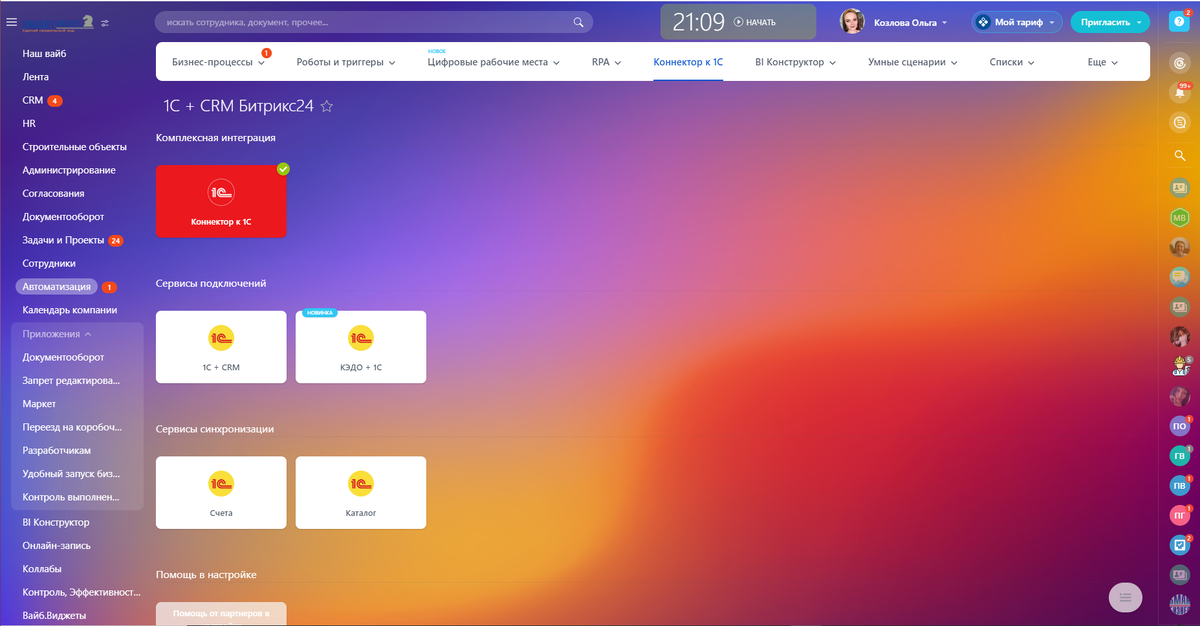Viewport: 1200px width, 626px height.
Task: Open Помощь от партнеров tile
Action: tap(221, 613)
